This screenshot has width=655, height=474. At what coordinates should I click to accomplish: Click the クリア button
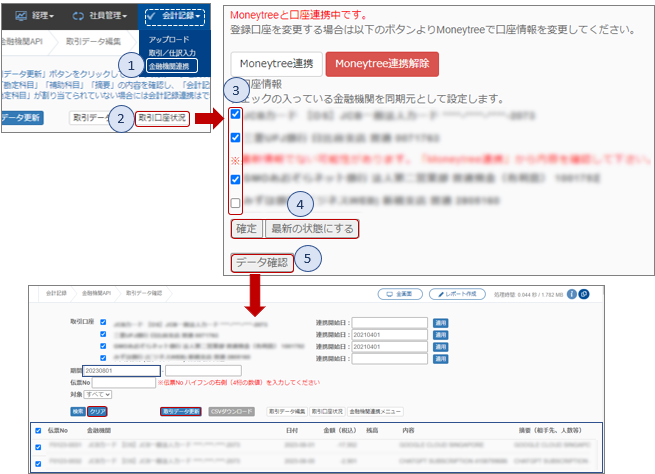point(97,411)
